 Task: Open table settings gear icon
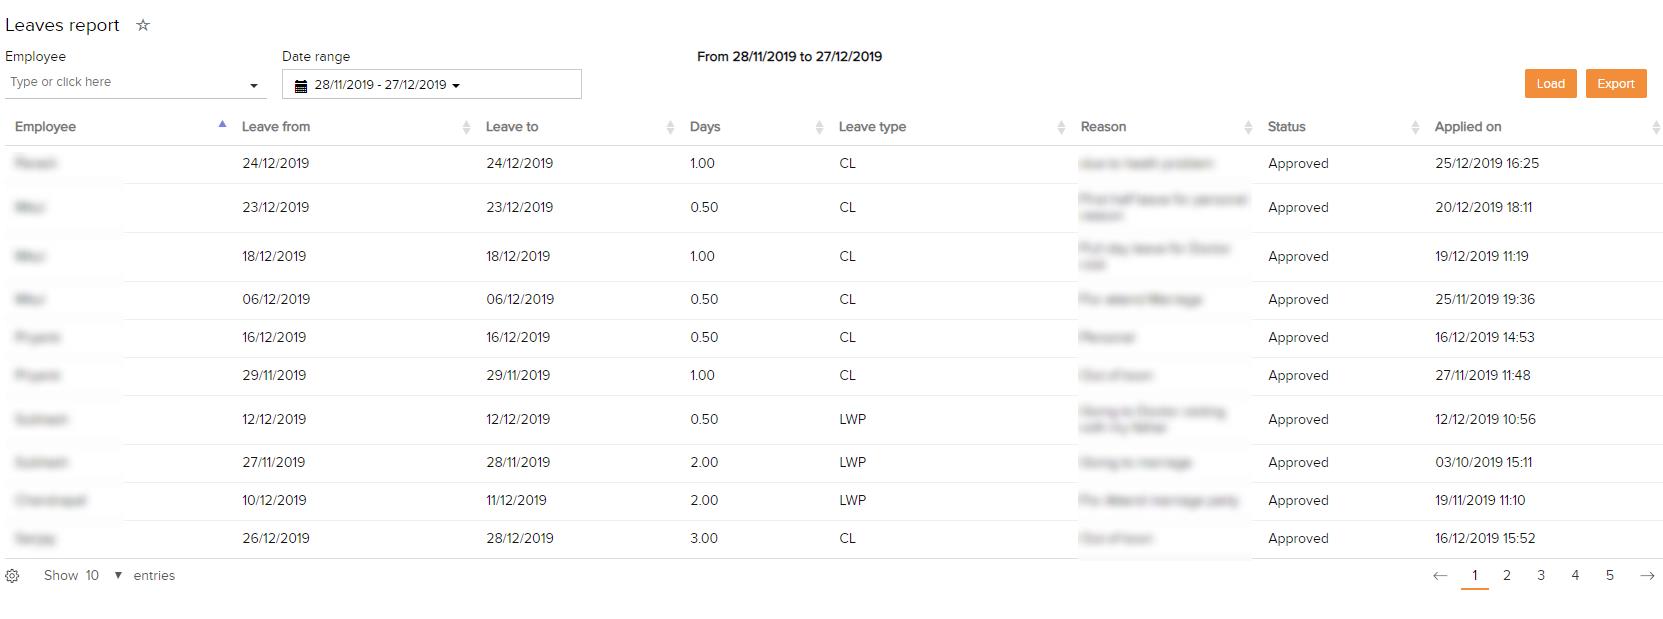[x=12, y=576]
